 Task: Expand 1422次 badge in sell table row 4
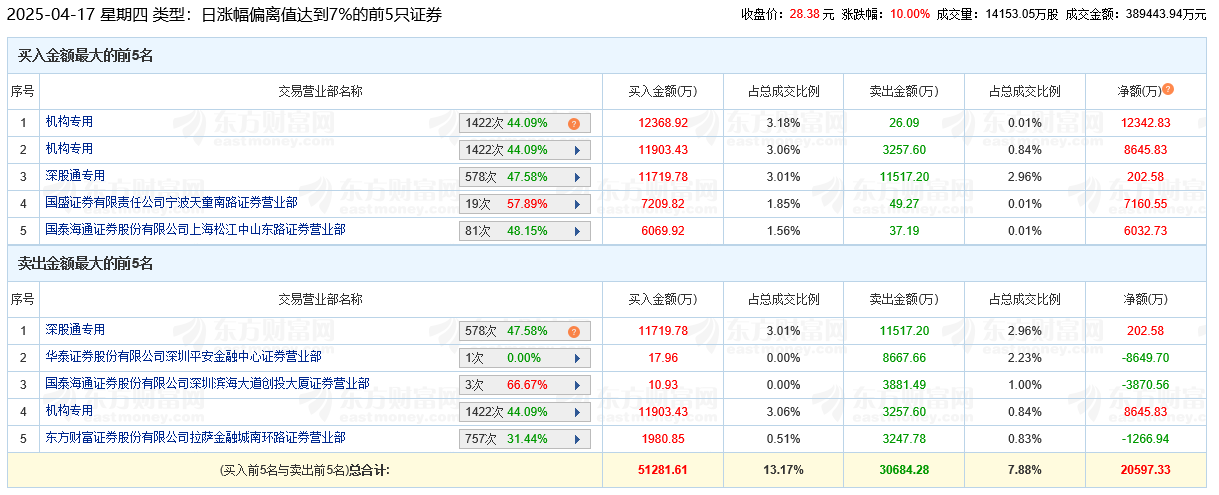(577, 412)
